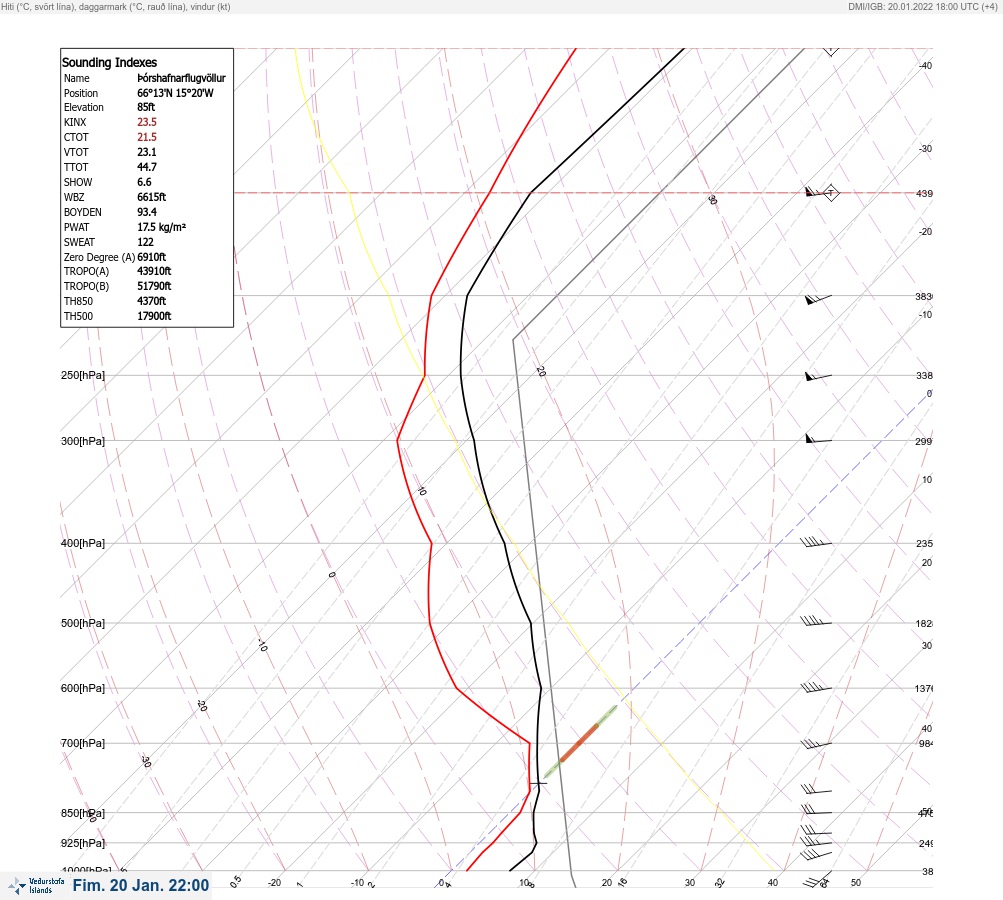Image resolution: width=1003 pixels, height=900 pixels.
Task: Click the position value 66°13'N 15°20'W
Action: coord(175,93)
